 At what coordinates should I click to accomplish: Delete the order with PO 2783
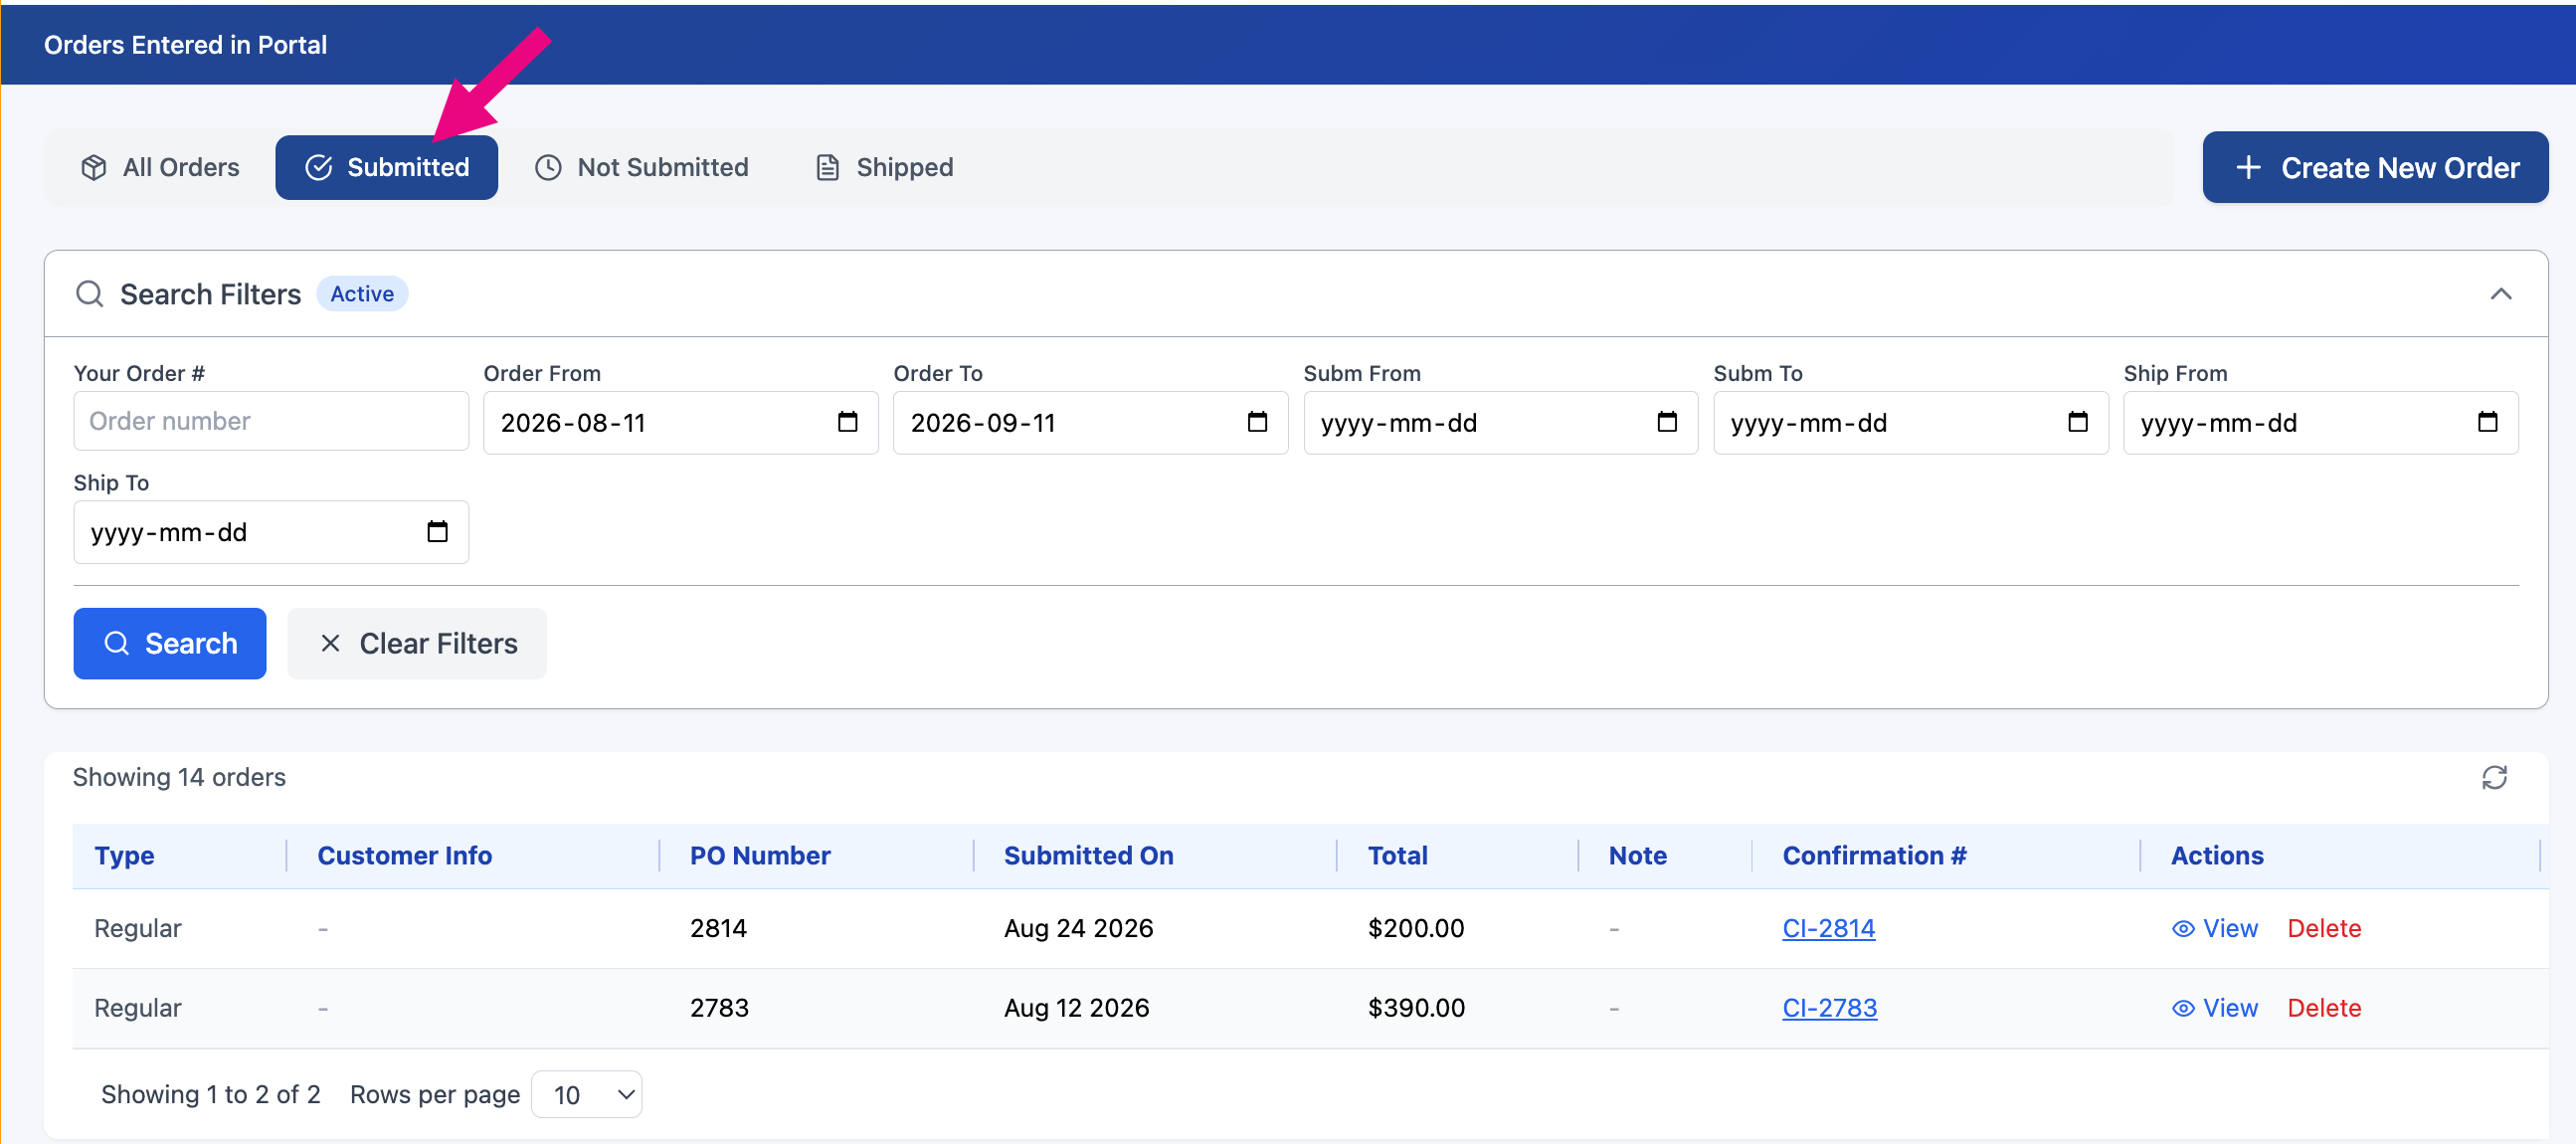point(2324,1007)
